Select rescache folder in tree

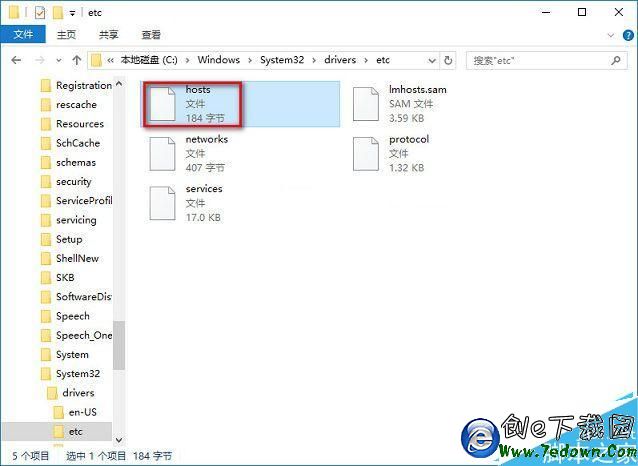click(76, 105)
